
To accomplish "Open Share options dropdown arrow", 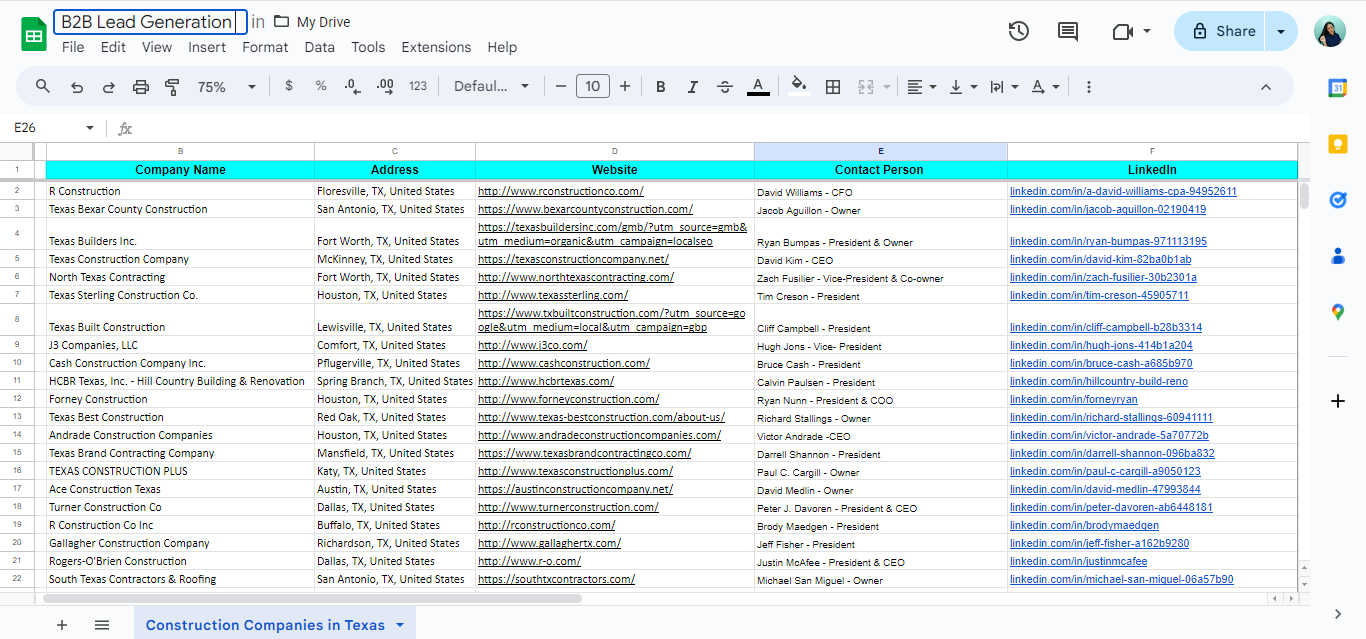I will click(x=1281, y=31).
